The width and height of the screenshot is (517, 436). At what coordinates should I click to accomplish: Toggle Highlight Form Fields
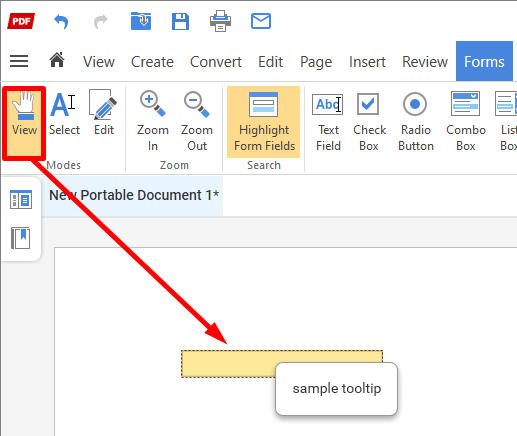pyautogui.click(x=264, y=122)
